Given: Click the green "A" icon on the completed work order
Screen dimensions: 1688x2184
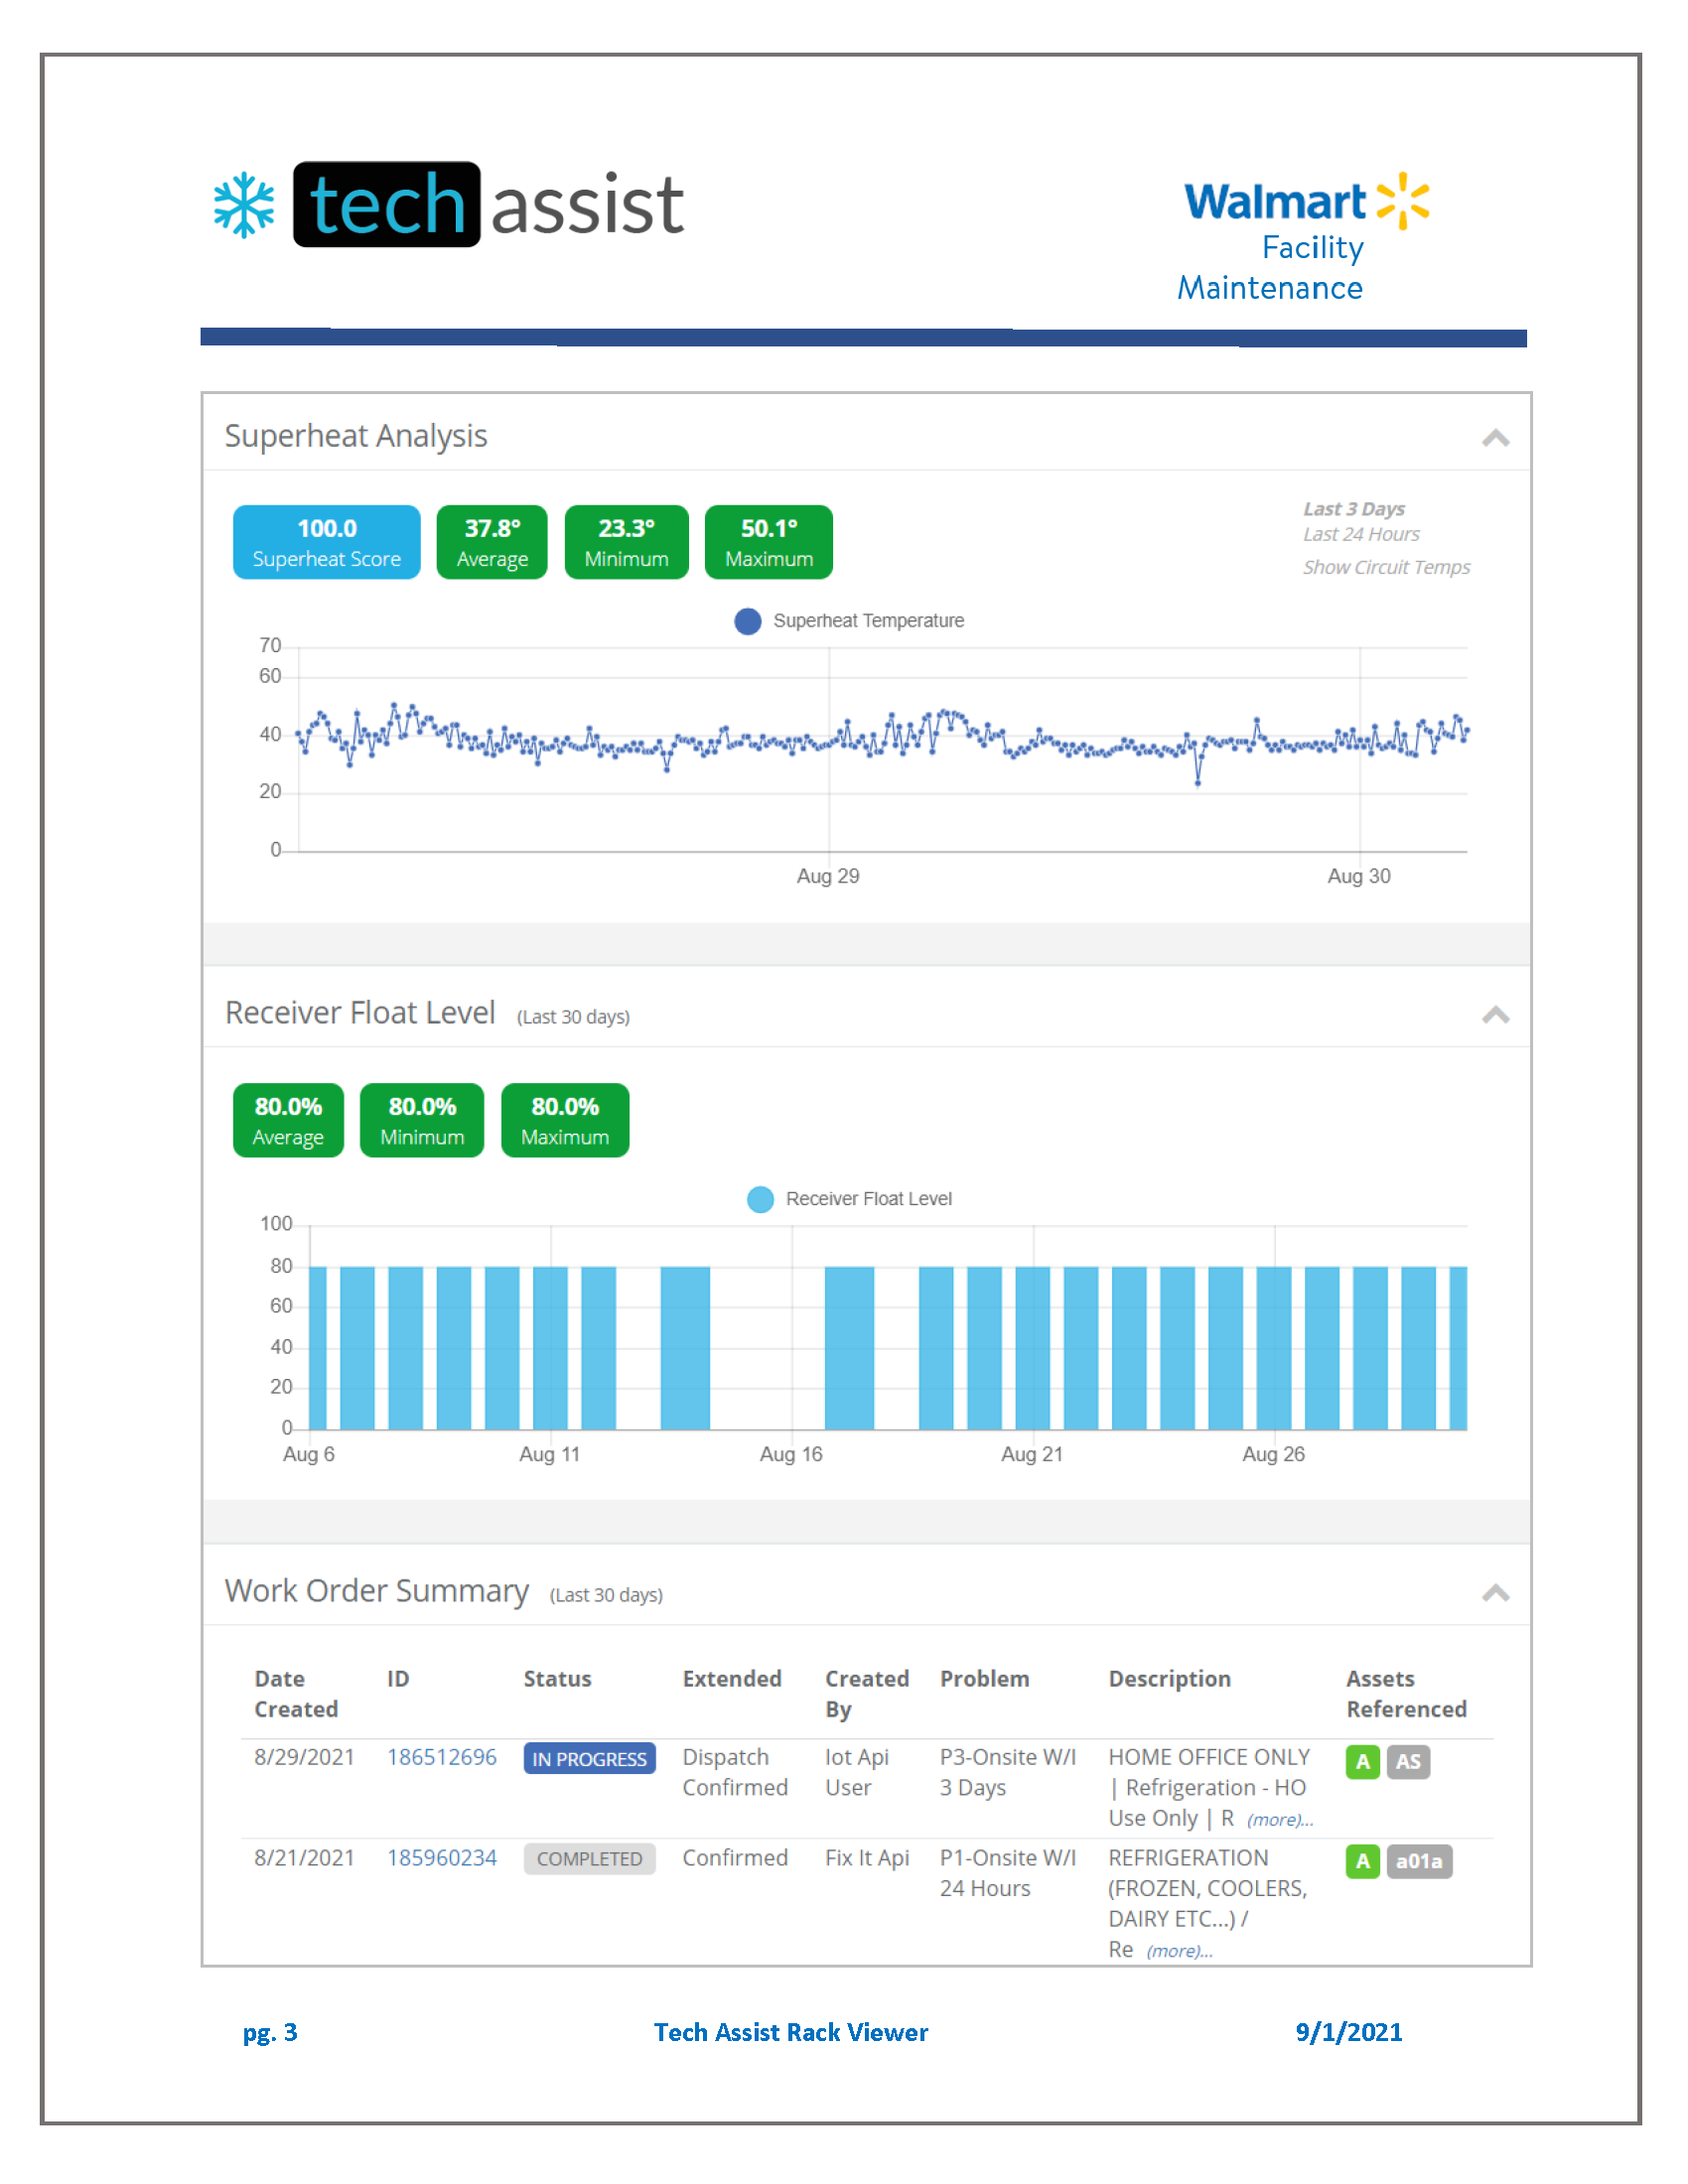Looking at the screenshot, I should click(1362, 1861).
